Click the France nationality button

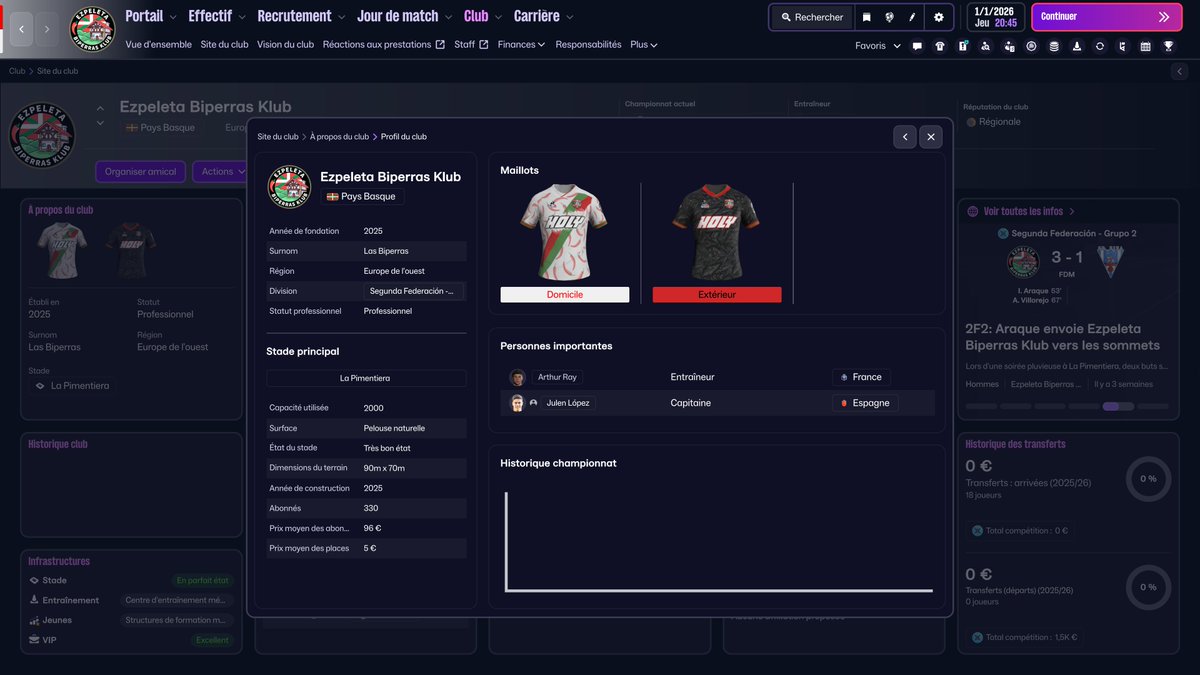[861, 378]
